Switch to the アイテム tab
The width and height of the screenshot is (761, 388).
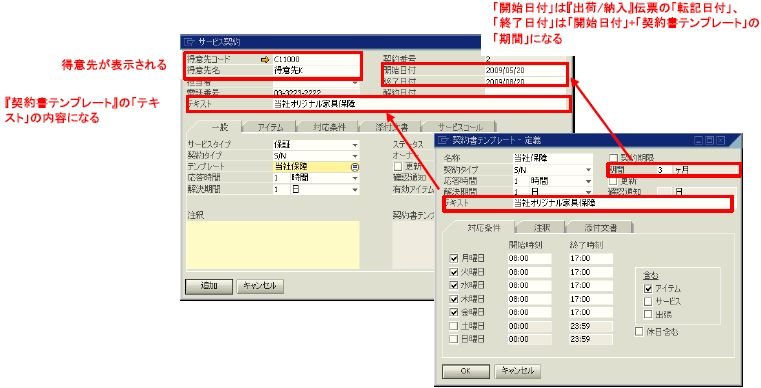click(270, 127)
